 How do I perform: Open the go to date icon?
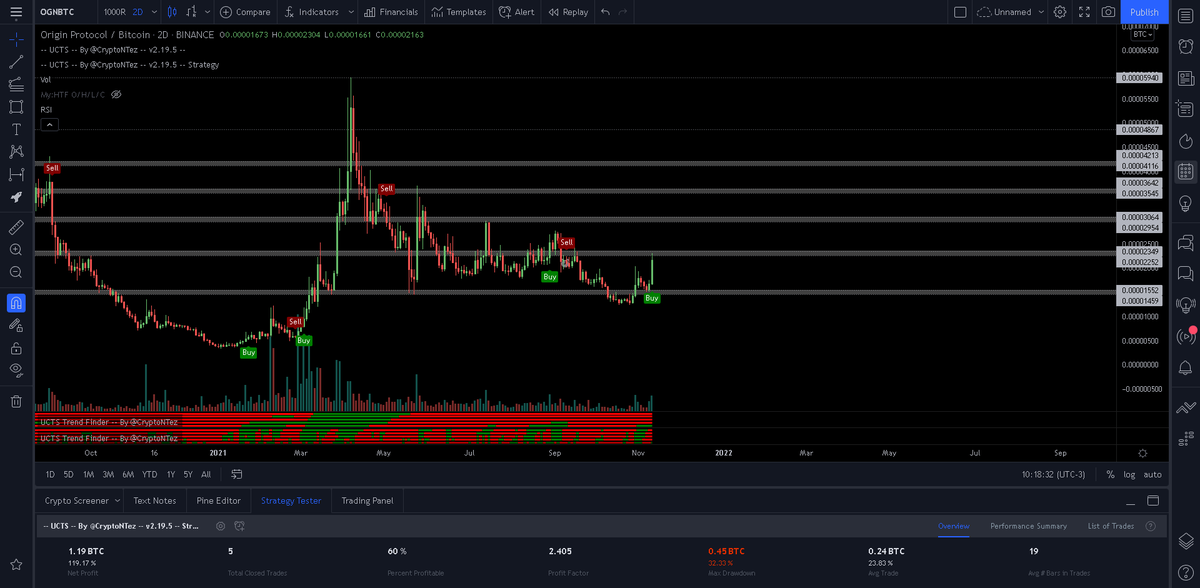coord(237,474)
